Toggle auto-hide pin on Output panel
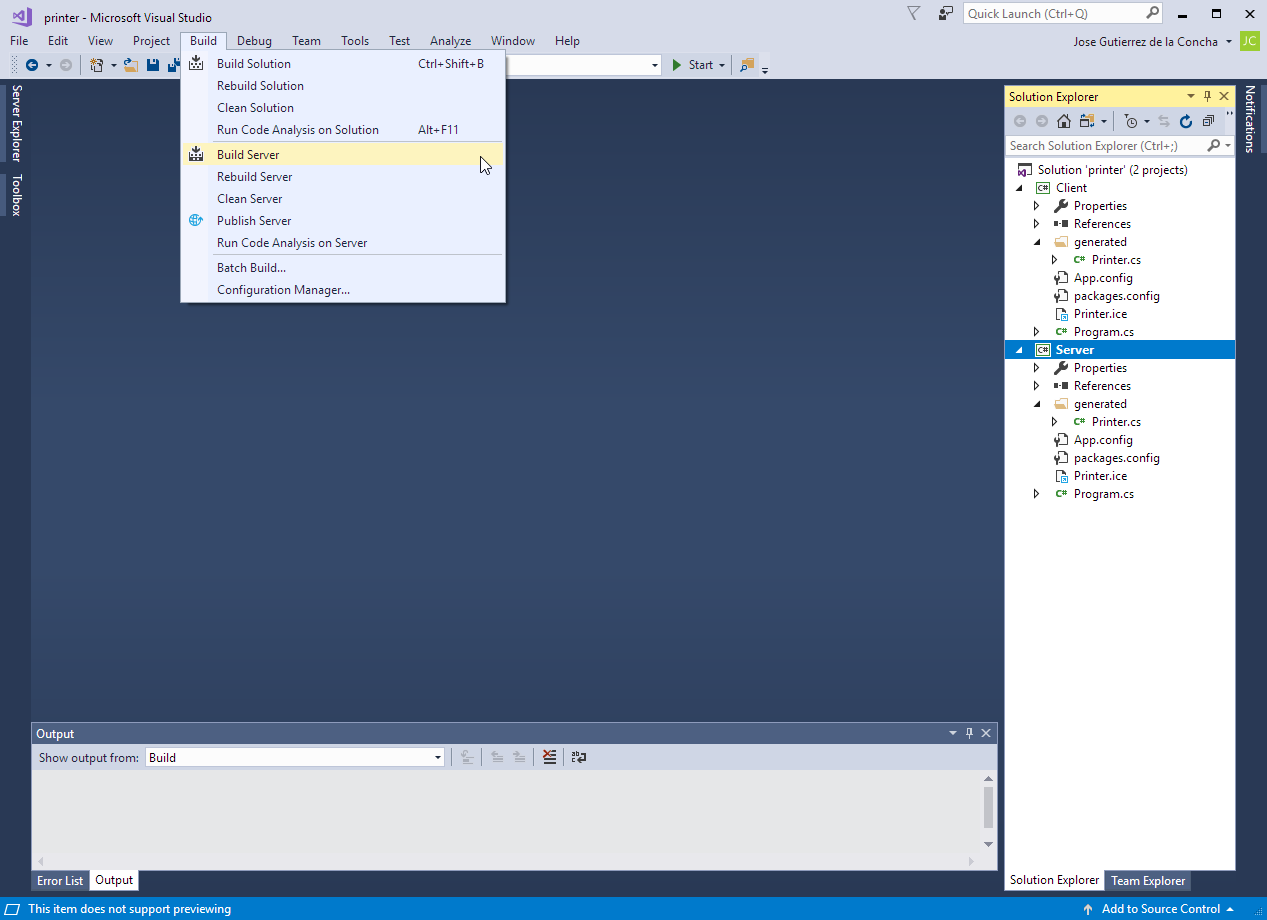Screen dimensions: 1267x920 click(x=968, y=734)
